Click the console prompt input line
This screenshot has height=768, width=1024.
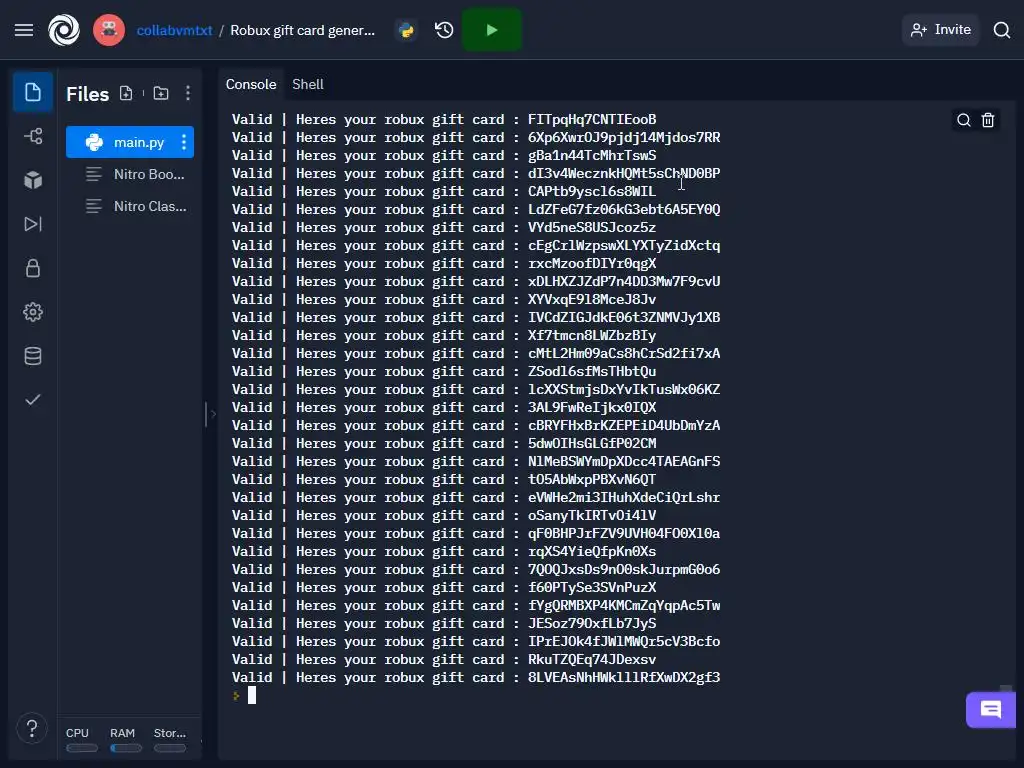click(251, 696)
